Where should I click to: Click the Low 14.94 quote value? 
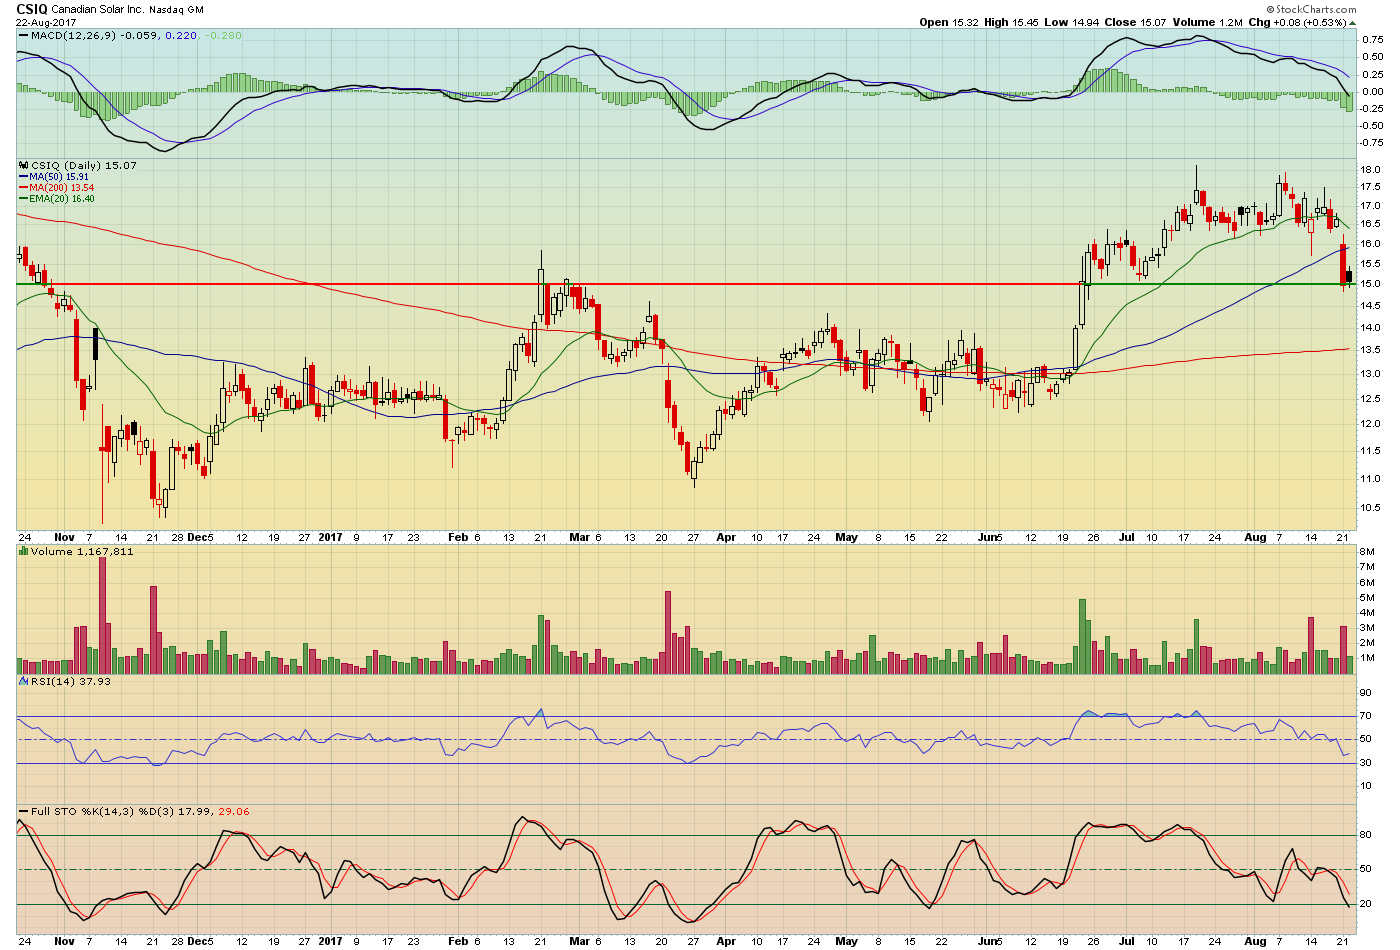1072,22
